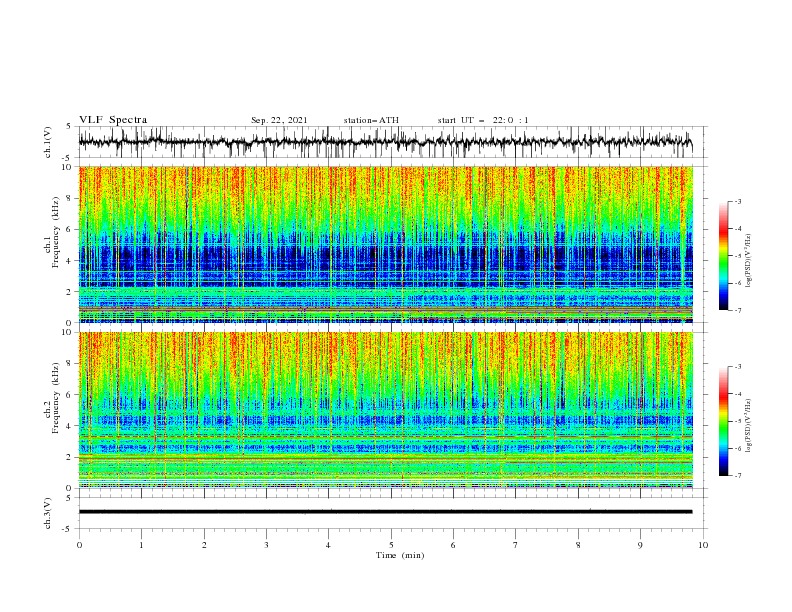Screen dimensions: 792x612
Task: Click the 'ch.3(V)' axis label
Action: tap(48, 513)
